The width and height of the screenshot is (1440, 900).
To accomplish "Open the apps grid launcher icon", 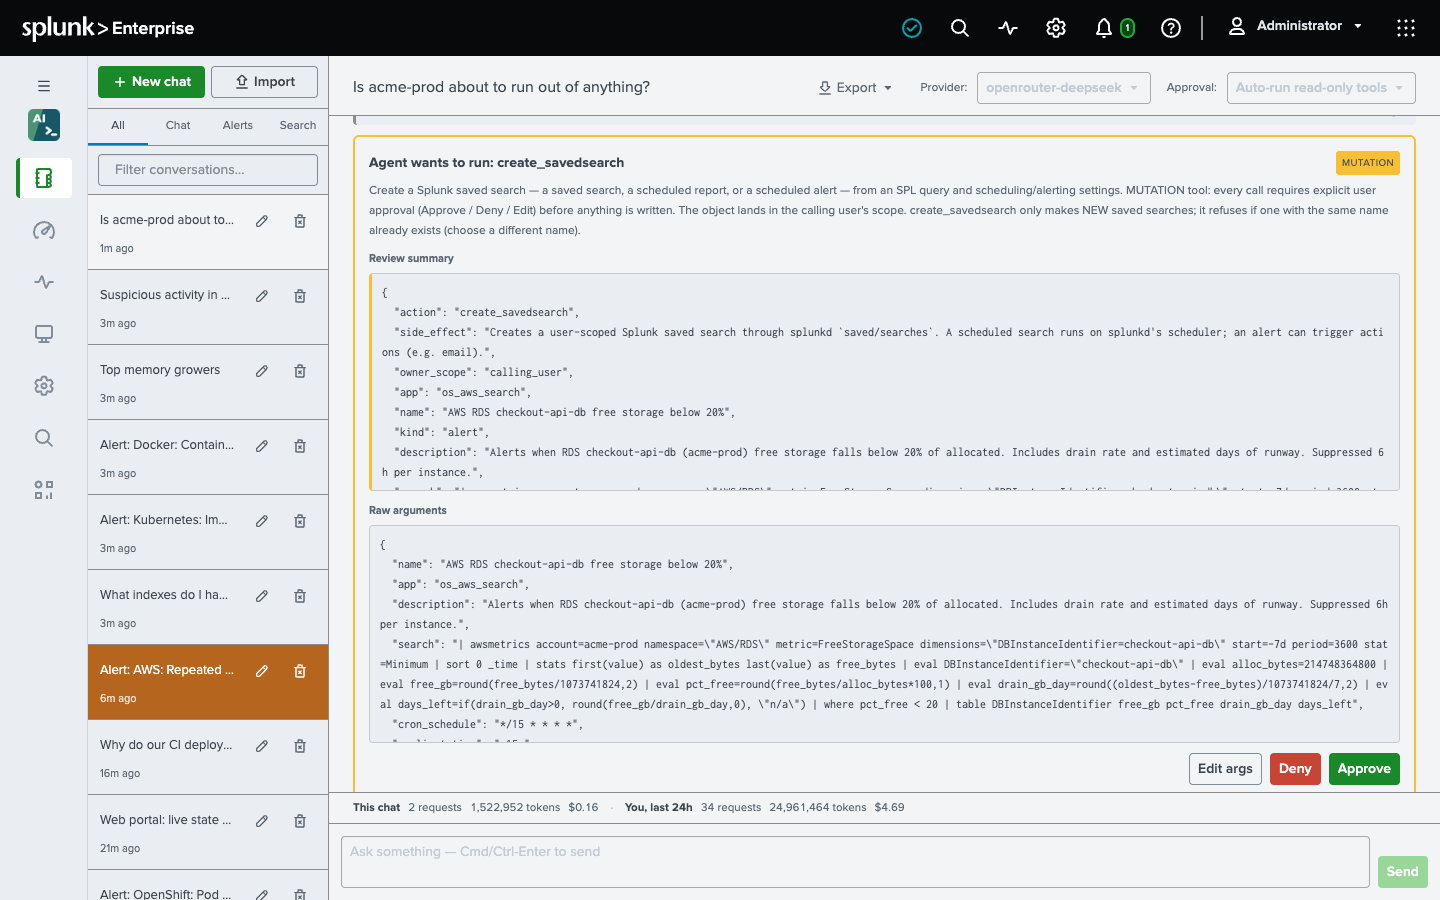I will 1406,28.
